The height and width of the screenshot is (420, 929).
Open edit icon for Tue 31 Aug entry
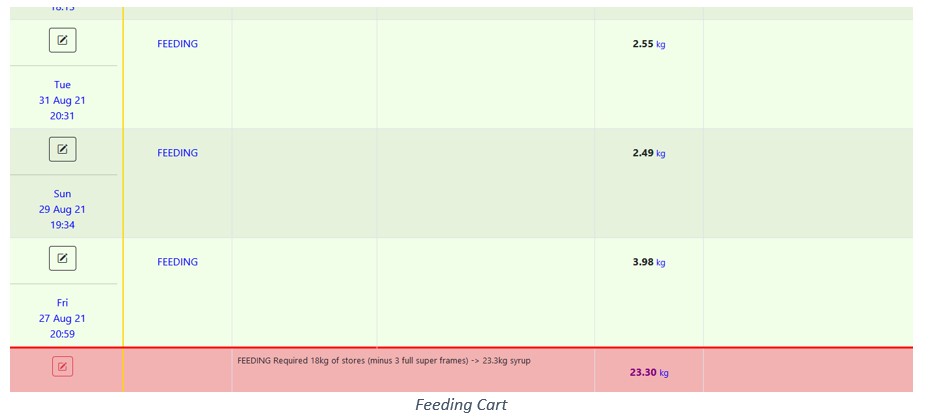coord(62,40)
